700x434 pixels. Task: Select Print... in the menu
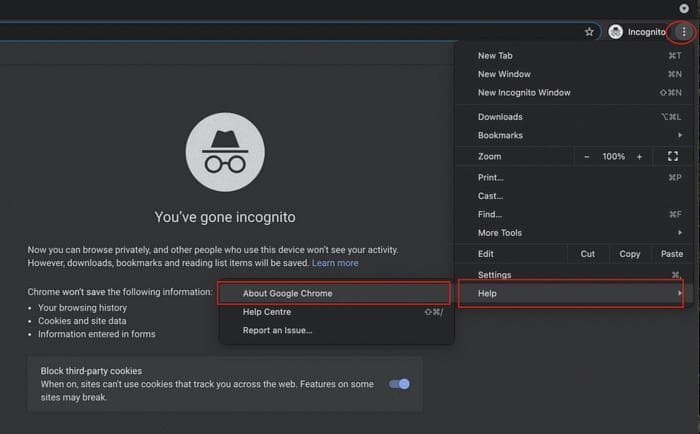click(x=575, y=178)
